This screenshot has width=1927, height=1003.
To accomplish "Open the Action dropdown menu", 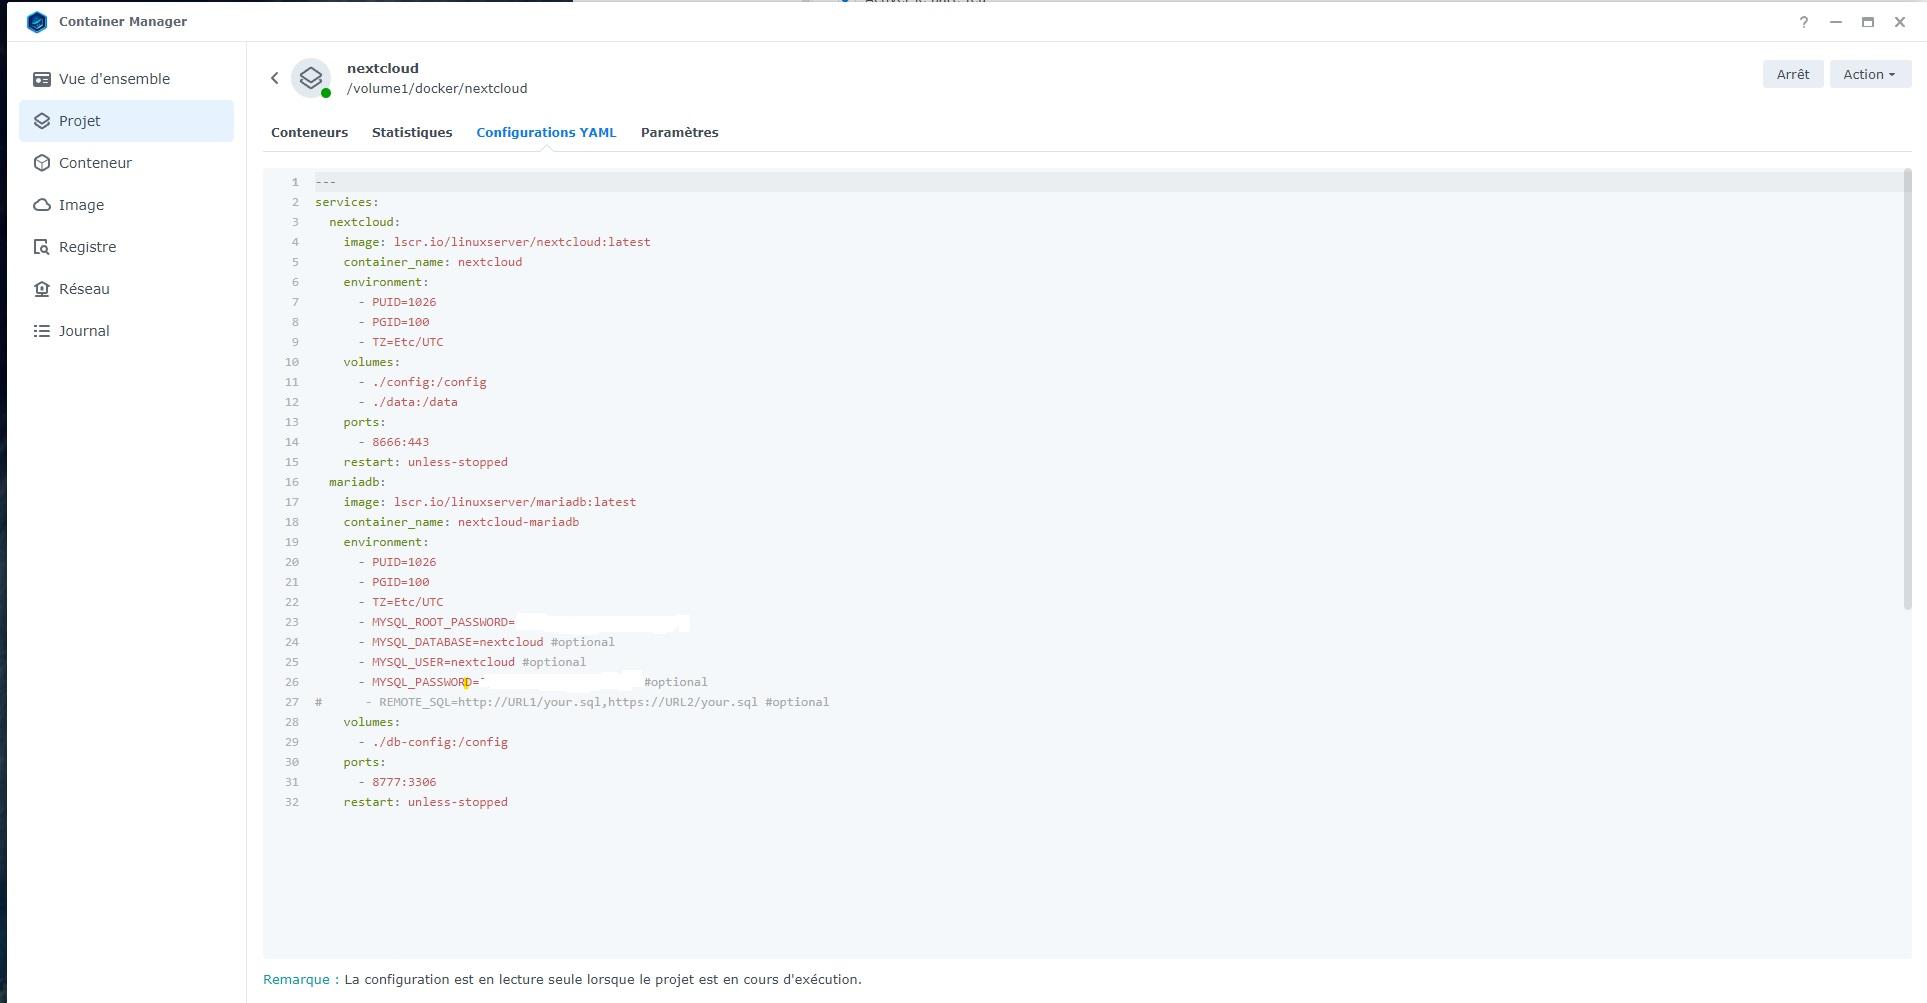I will [1870, 74].
